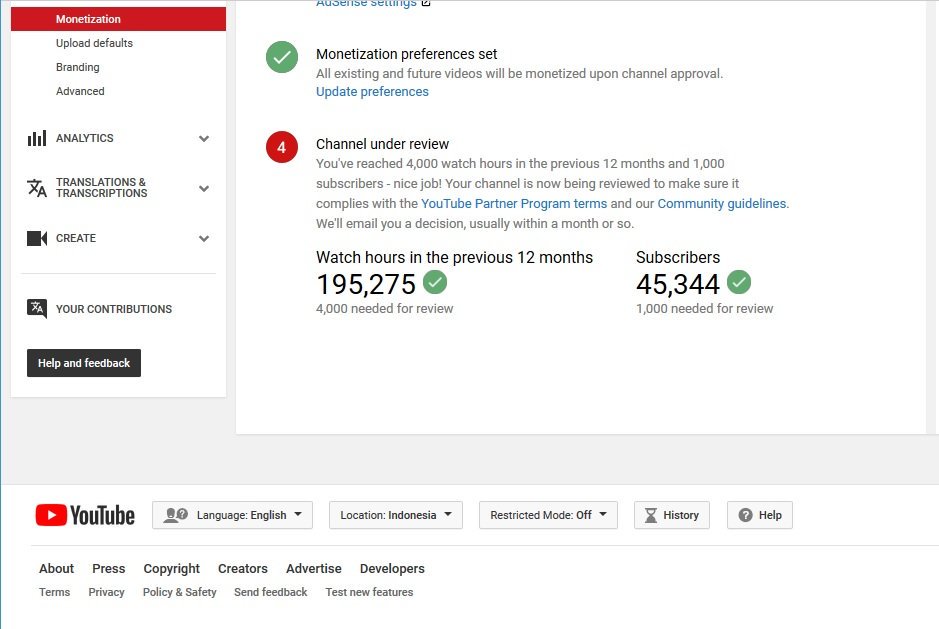Viewport: 939px width, 629px height.
Task: Open Policy & Safety footer link
Action: [180, 592]
